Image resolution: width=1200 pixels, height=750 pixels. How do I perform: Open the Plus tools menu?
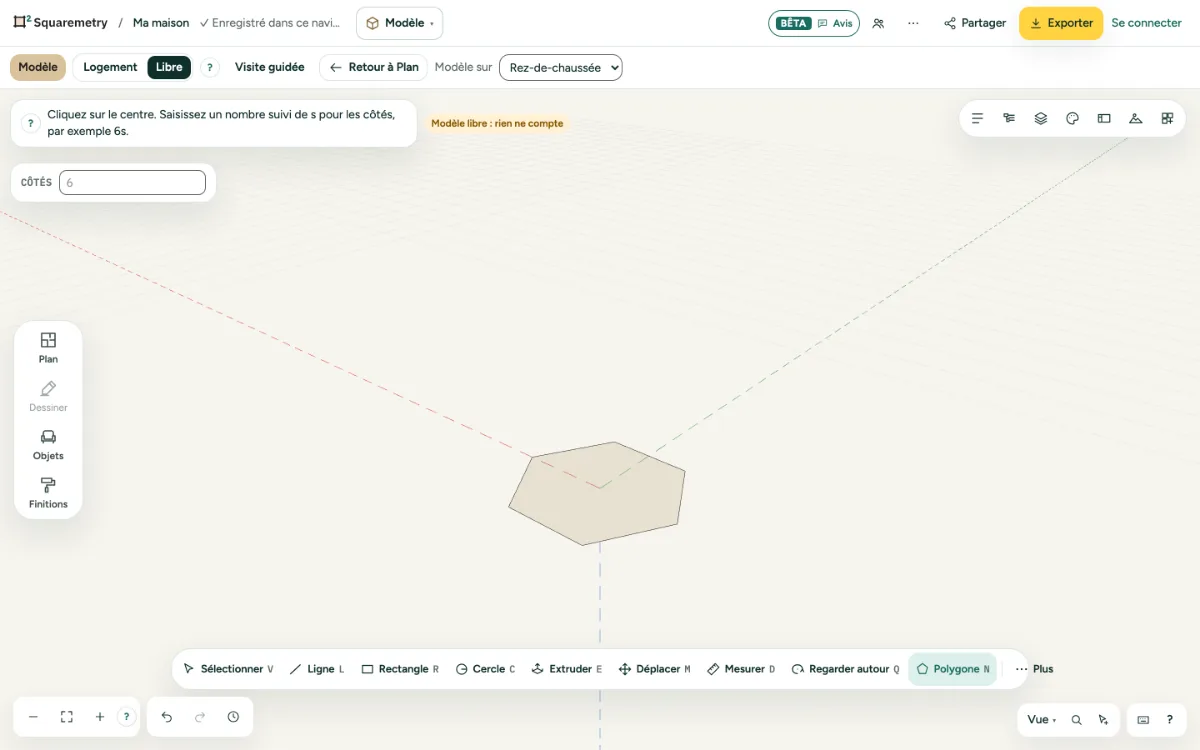click(1035, 669)
